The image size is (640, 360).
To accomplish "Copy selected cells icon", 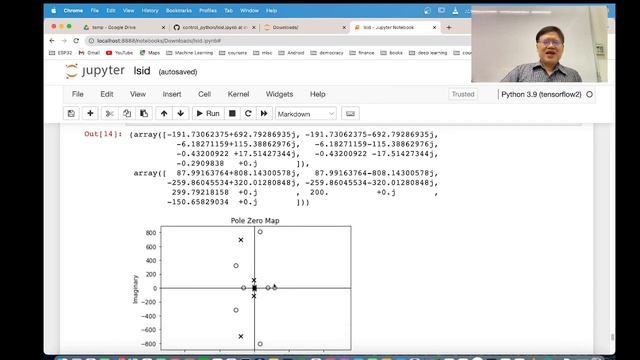I will (x=127, y=113).
